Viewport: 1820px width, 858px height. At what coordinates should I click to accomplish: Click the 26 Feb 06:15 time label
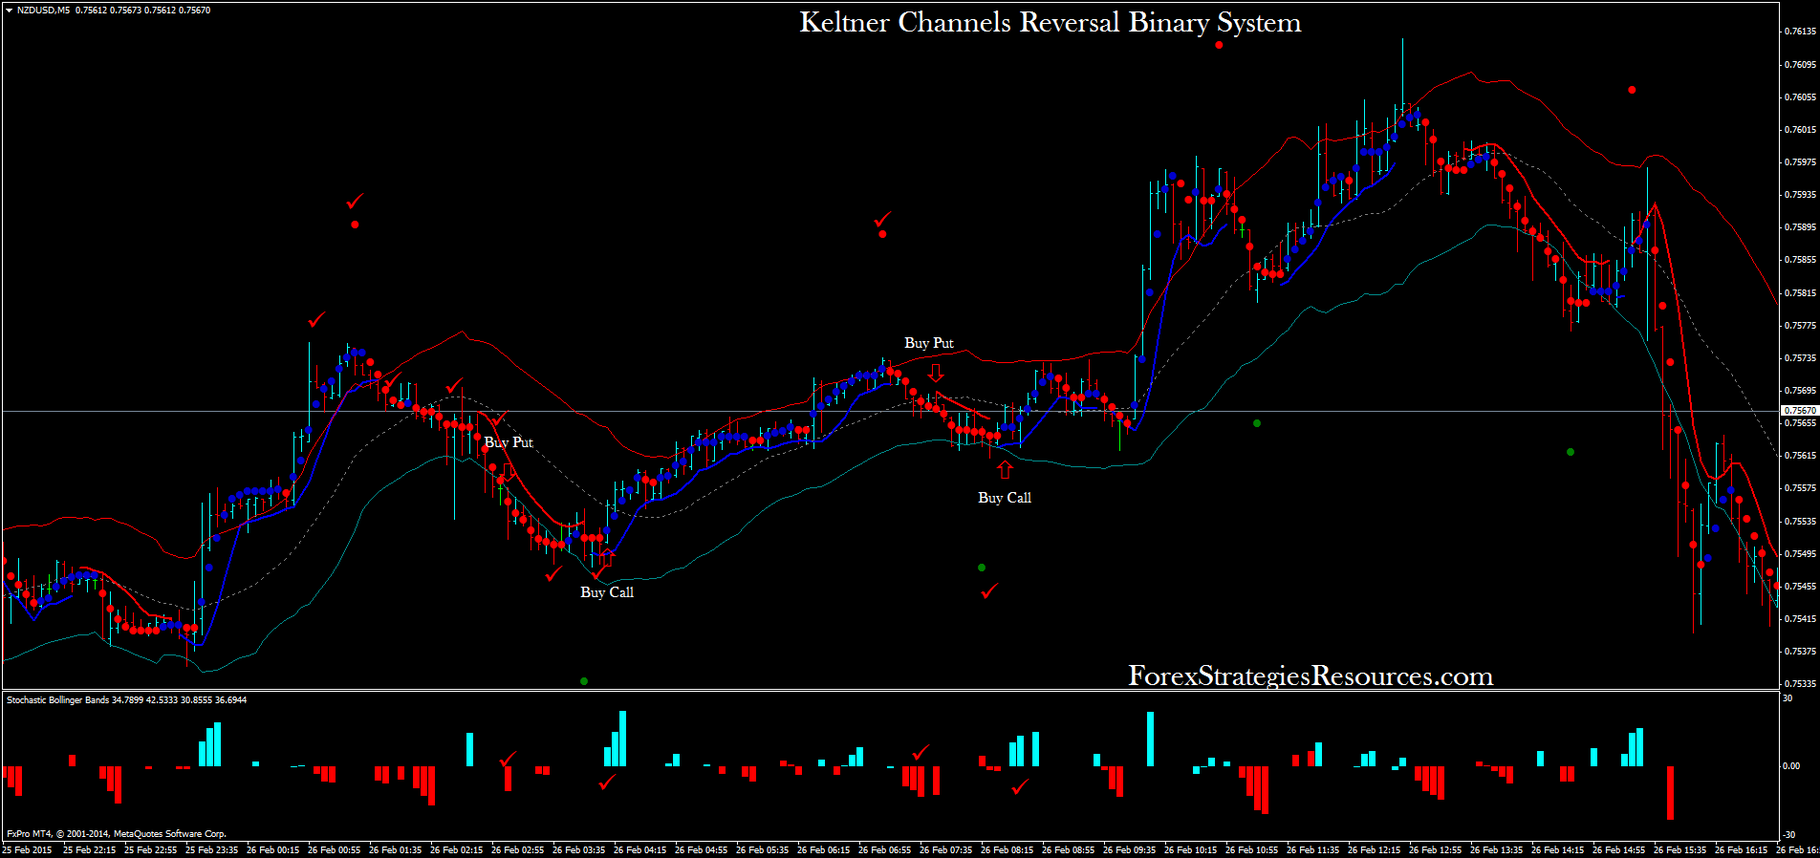(x=824, y=850)
